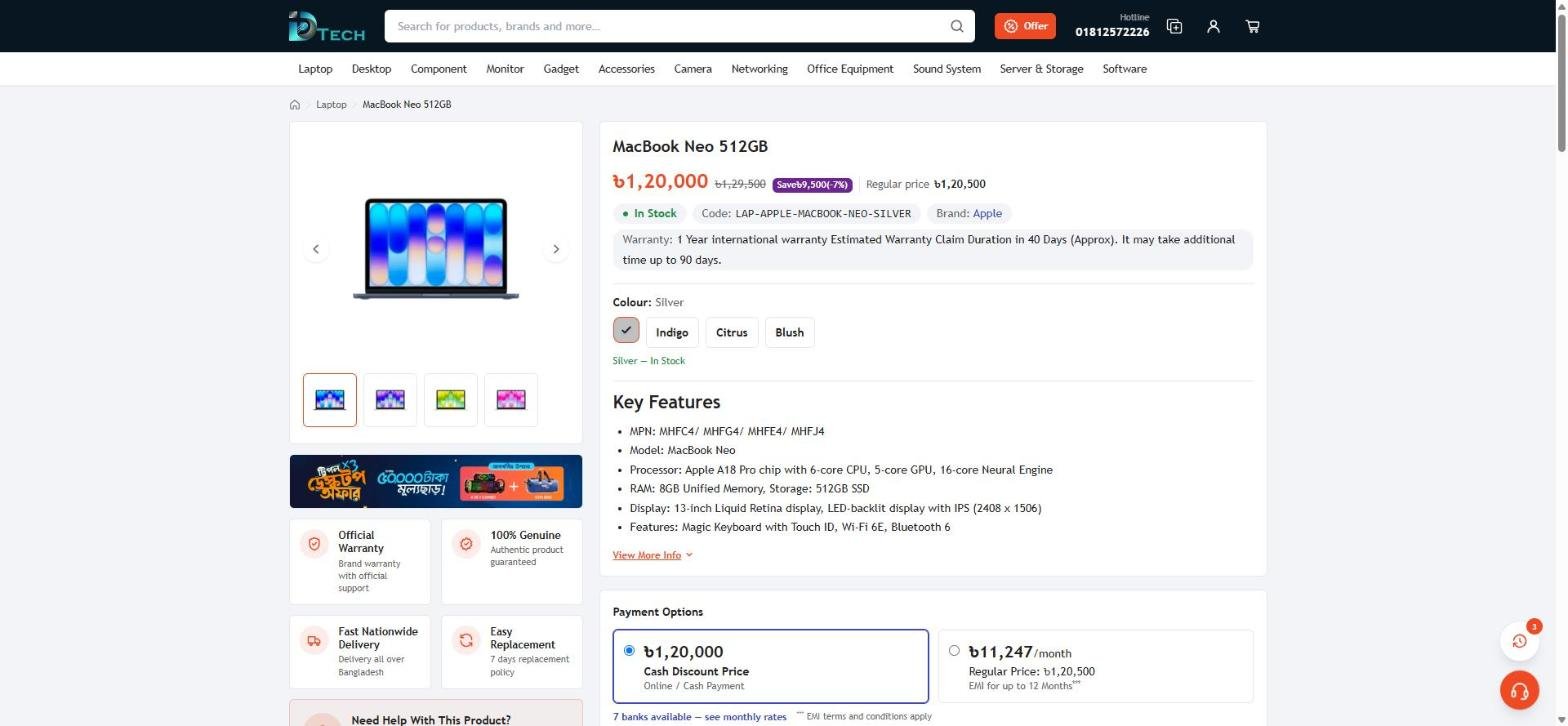
Task: Click the desktop offer promotional banner
Action: [x=436, y=481]
